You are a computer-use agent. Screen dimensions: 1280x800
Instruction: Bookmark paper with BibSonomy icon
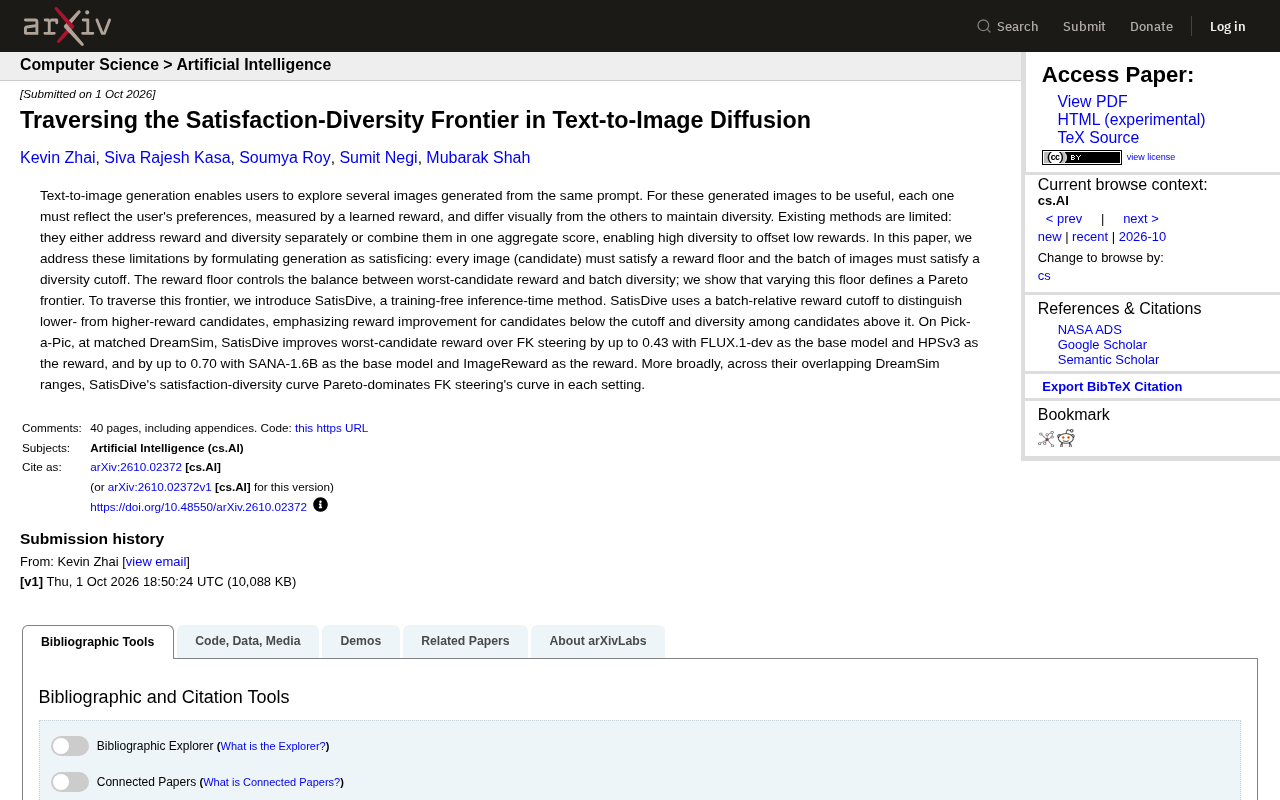1046,438
